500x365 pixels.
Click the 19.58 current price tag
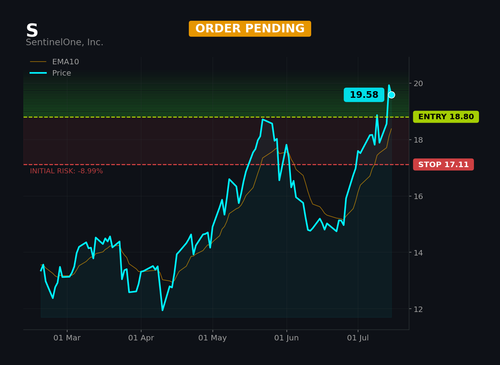[x=364, y=95]
